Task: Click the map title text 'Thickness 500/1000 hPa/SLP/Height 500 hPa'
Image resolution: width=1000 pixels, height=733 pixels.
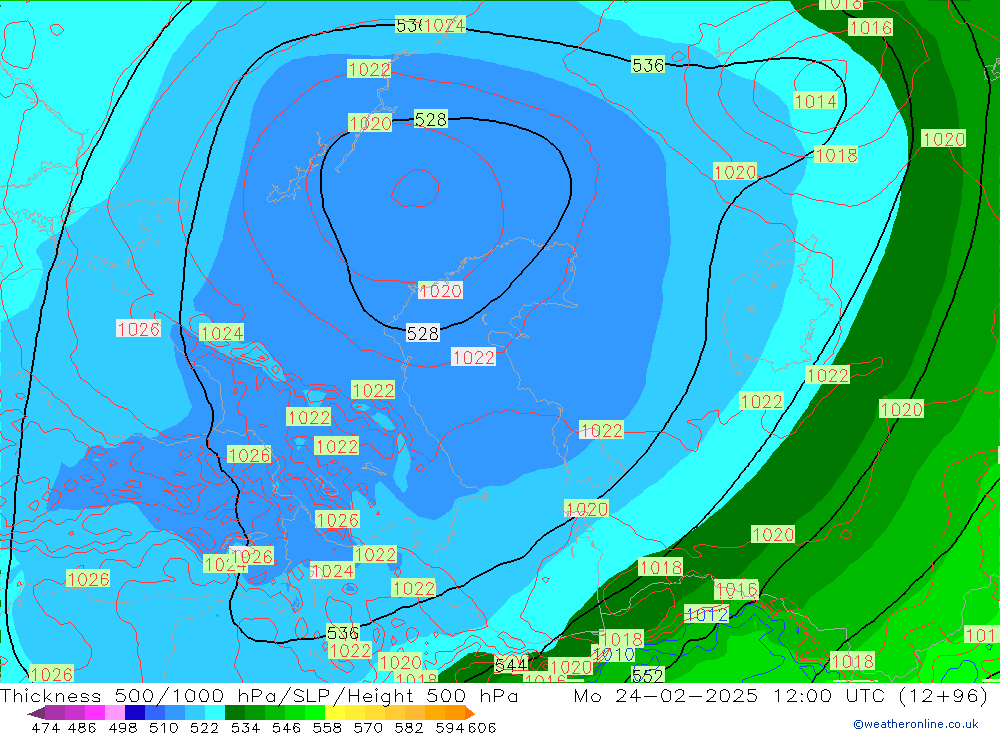Action: click(x=259, y=695)
